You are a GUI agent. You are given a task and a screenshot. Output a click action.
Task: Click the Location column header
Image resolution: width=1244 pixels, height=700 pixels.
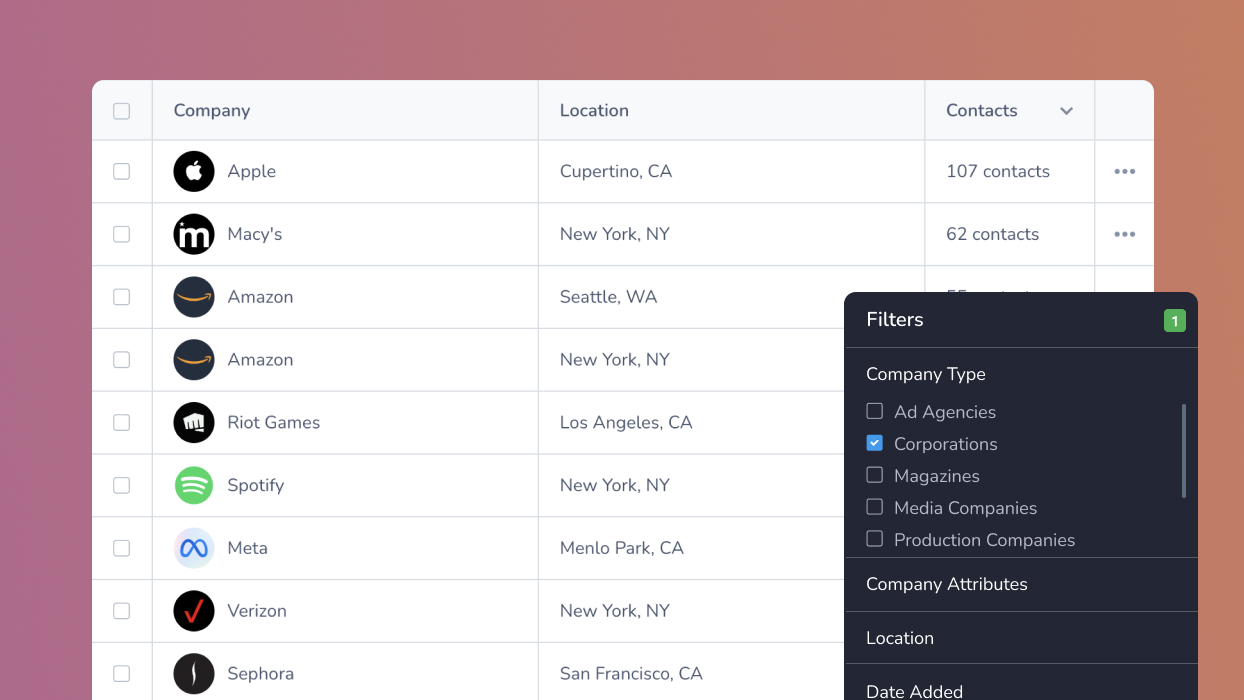(594, 111)
